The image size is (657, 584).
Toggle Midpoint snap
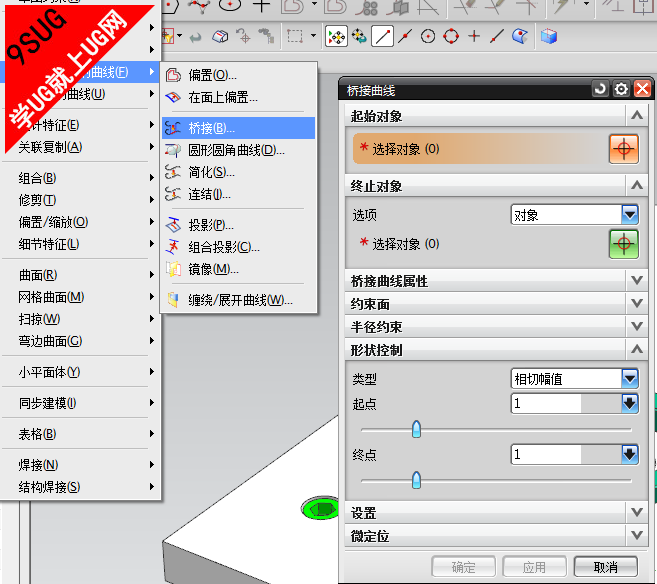pos(405,36)
